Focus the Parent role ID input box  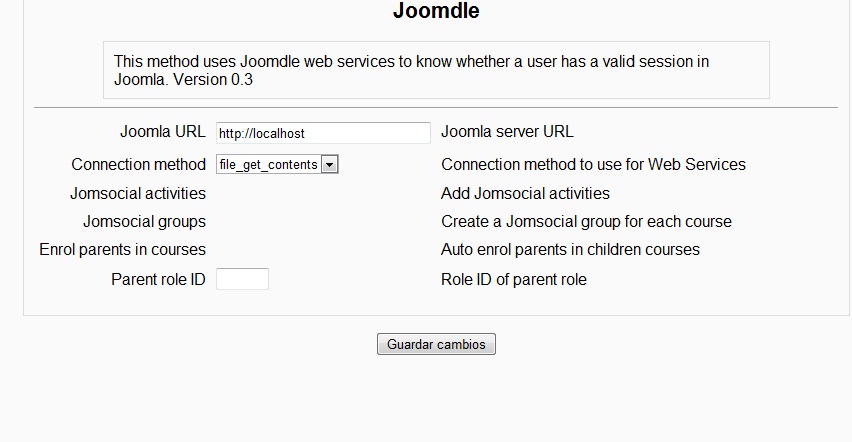[x=242, y=280]
